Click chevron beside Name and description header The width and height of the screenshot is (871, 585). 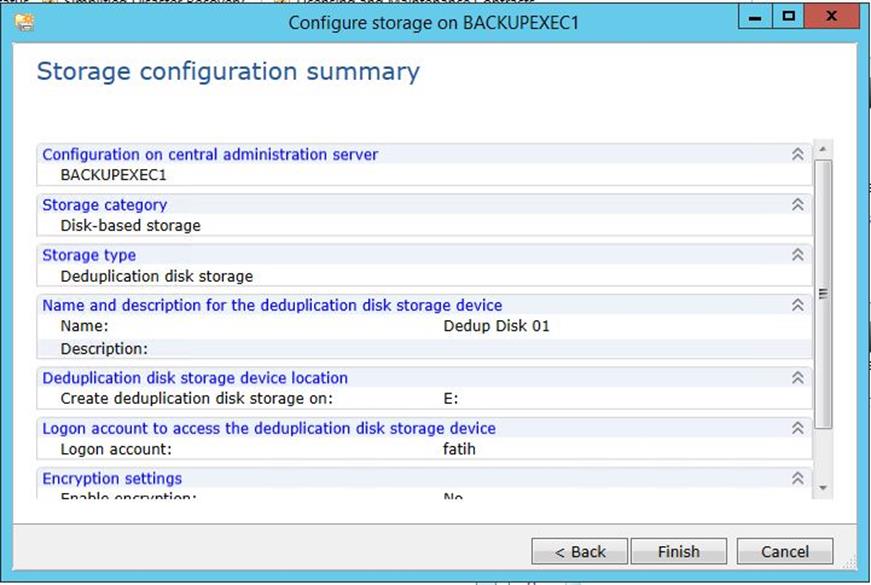(x=797, y=305)
